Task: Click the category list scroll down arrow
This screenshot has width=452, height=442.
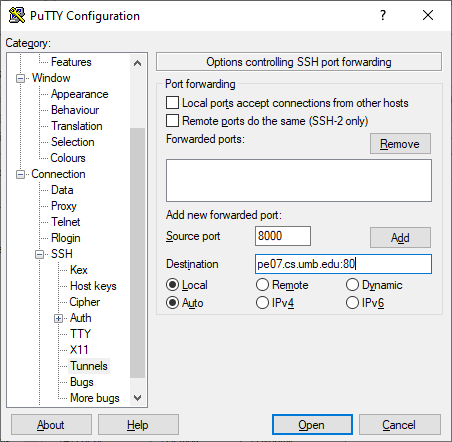Action: click(x=137, y=397)
